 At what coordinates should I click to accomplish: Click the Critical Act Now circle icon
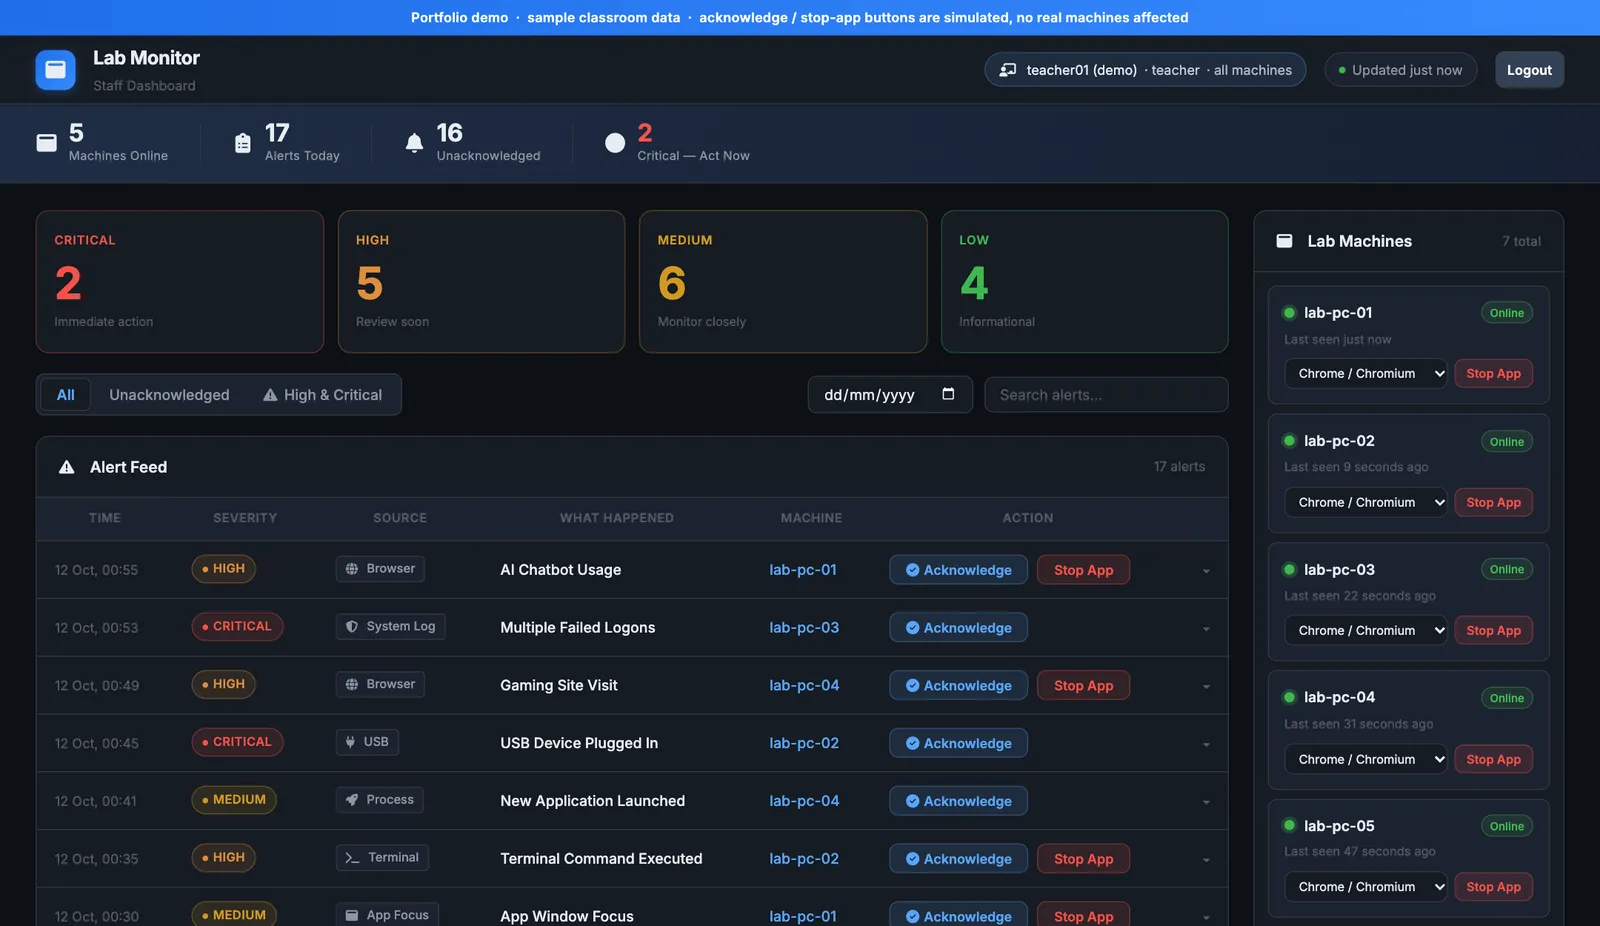point(615,143)
